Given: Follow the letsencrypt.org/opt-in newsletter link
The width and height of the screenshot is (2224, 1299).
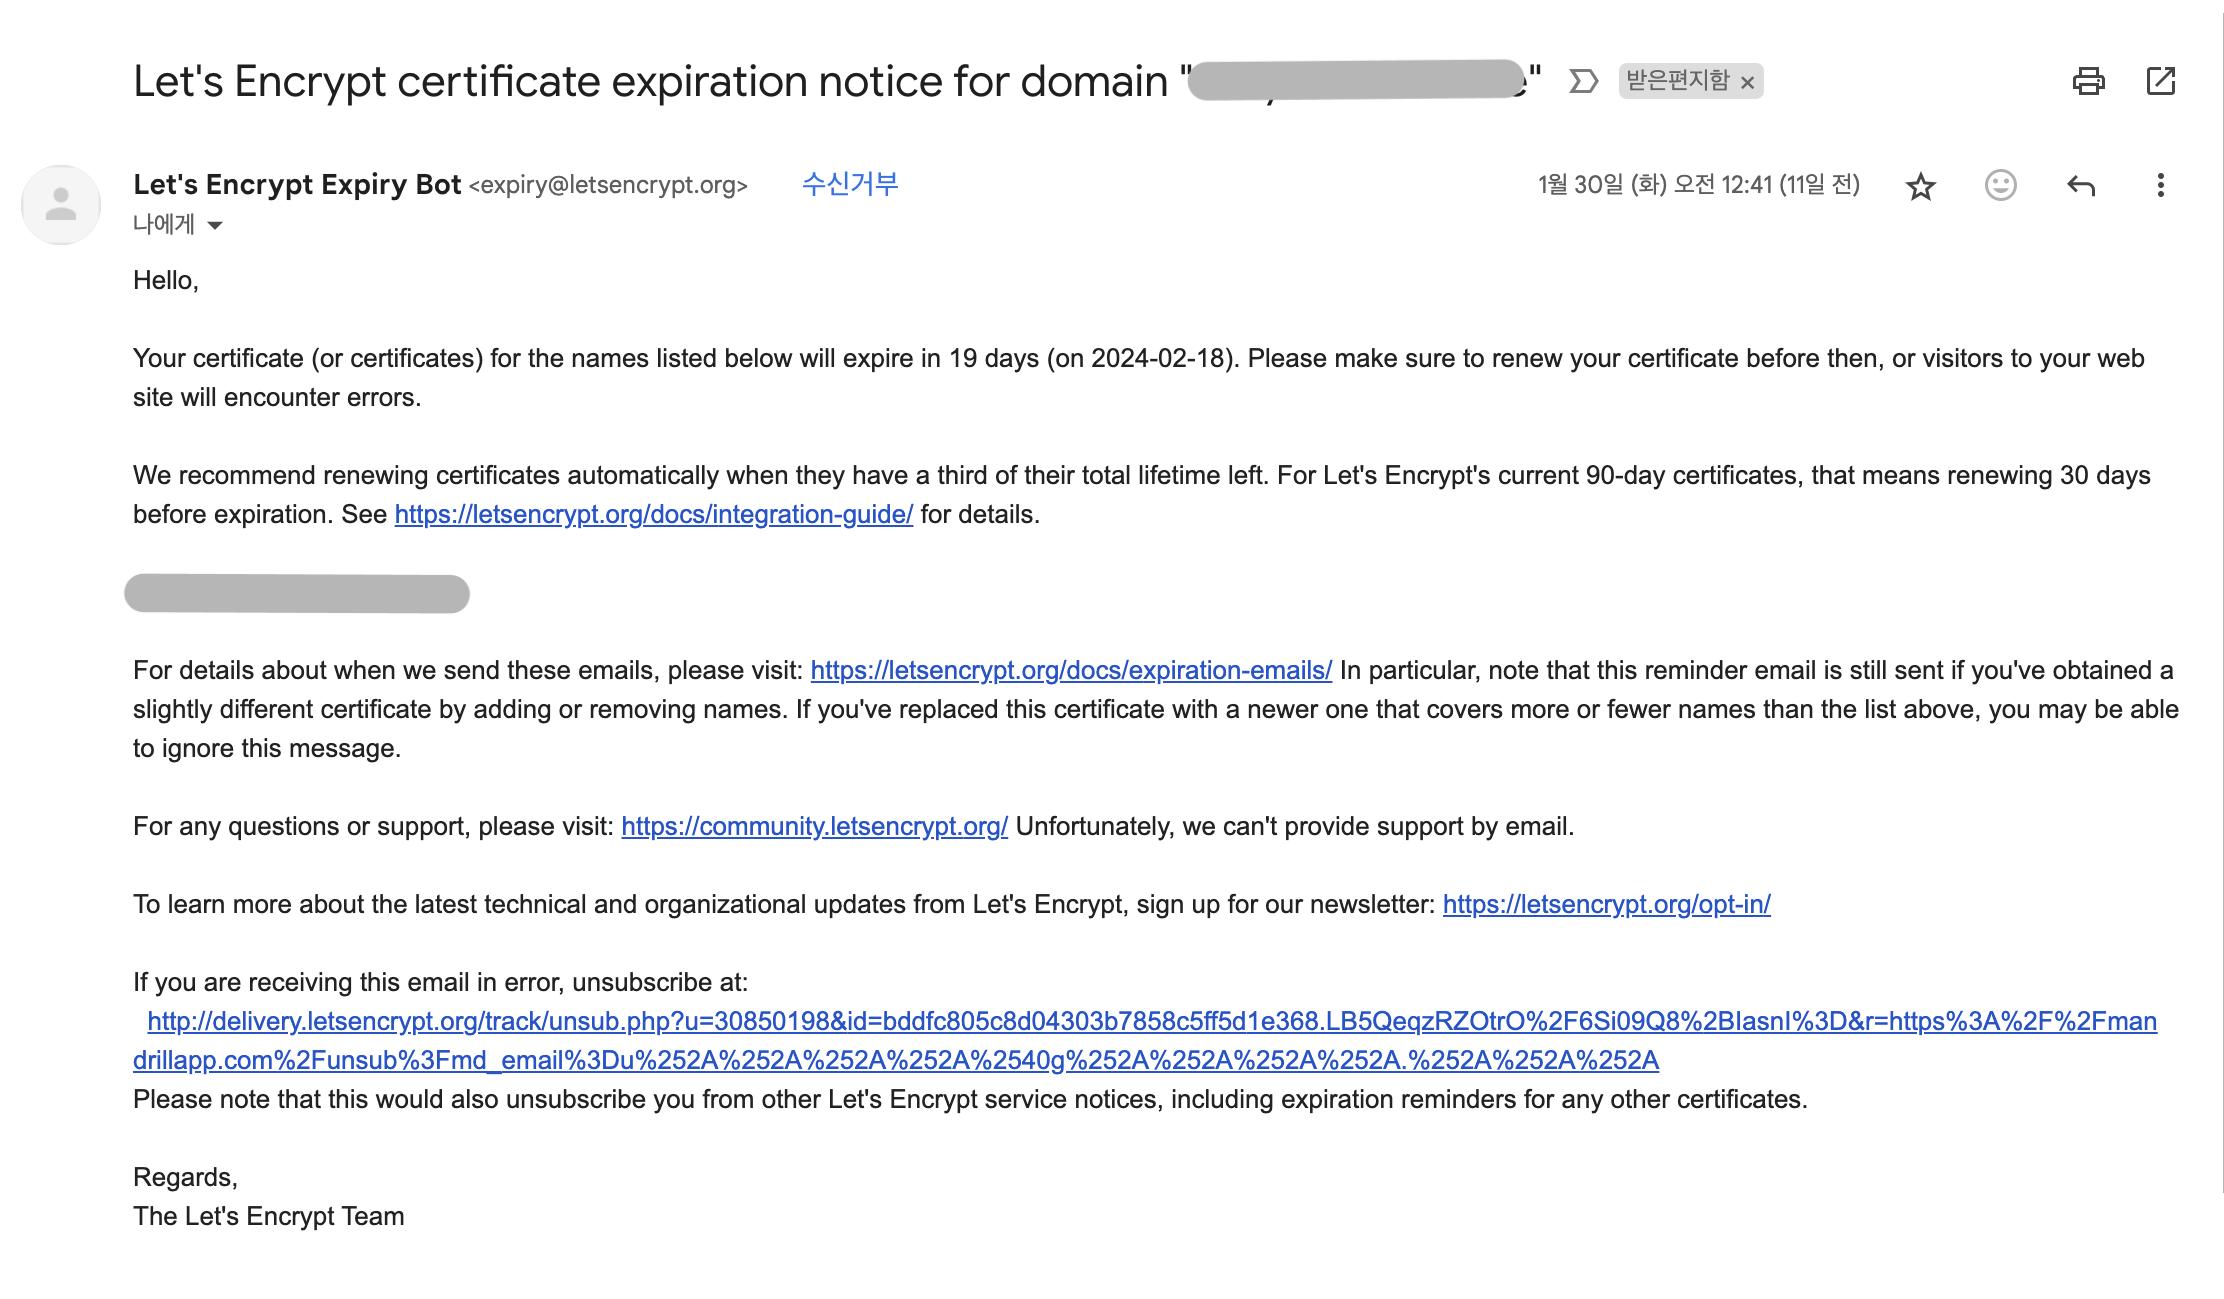Looking at the screenshot, I should pyautogui.click(x=1606, y=904).
